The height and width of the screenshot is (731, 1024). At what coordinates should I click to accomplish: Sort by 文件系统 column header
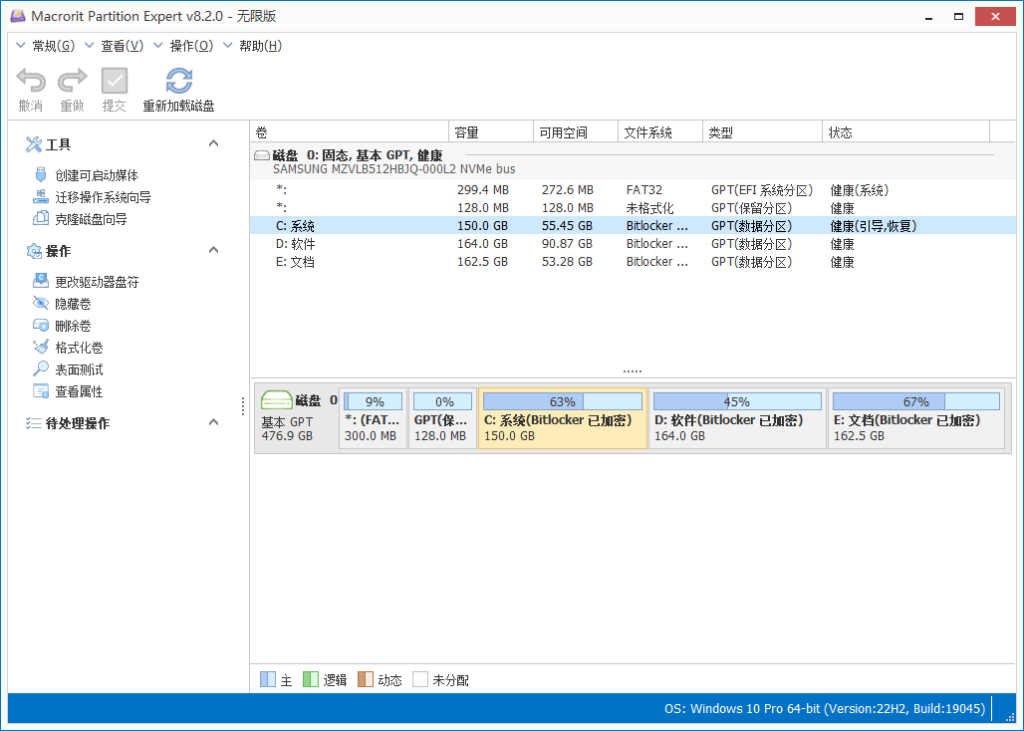660,132
